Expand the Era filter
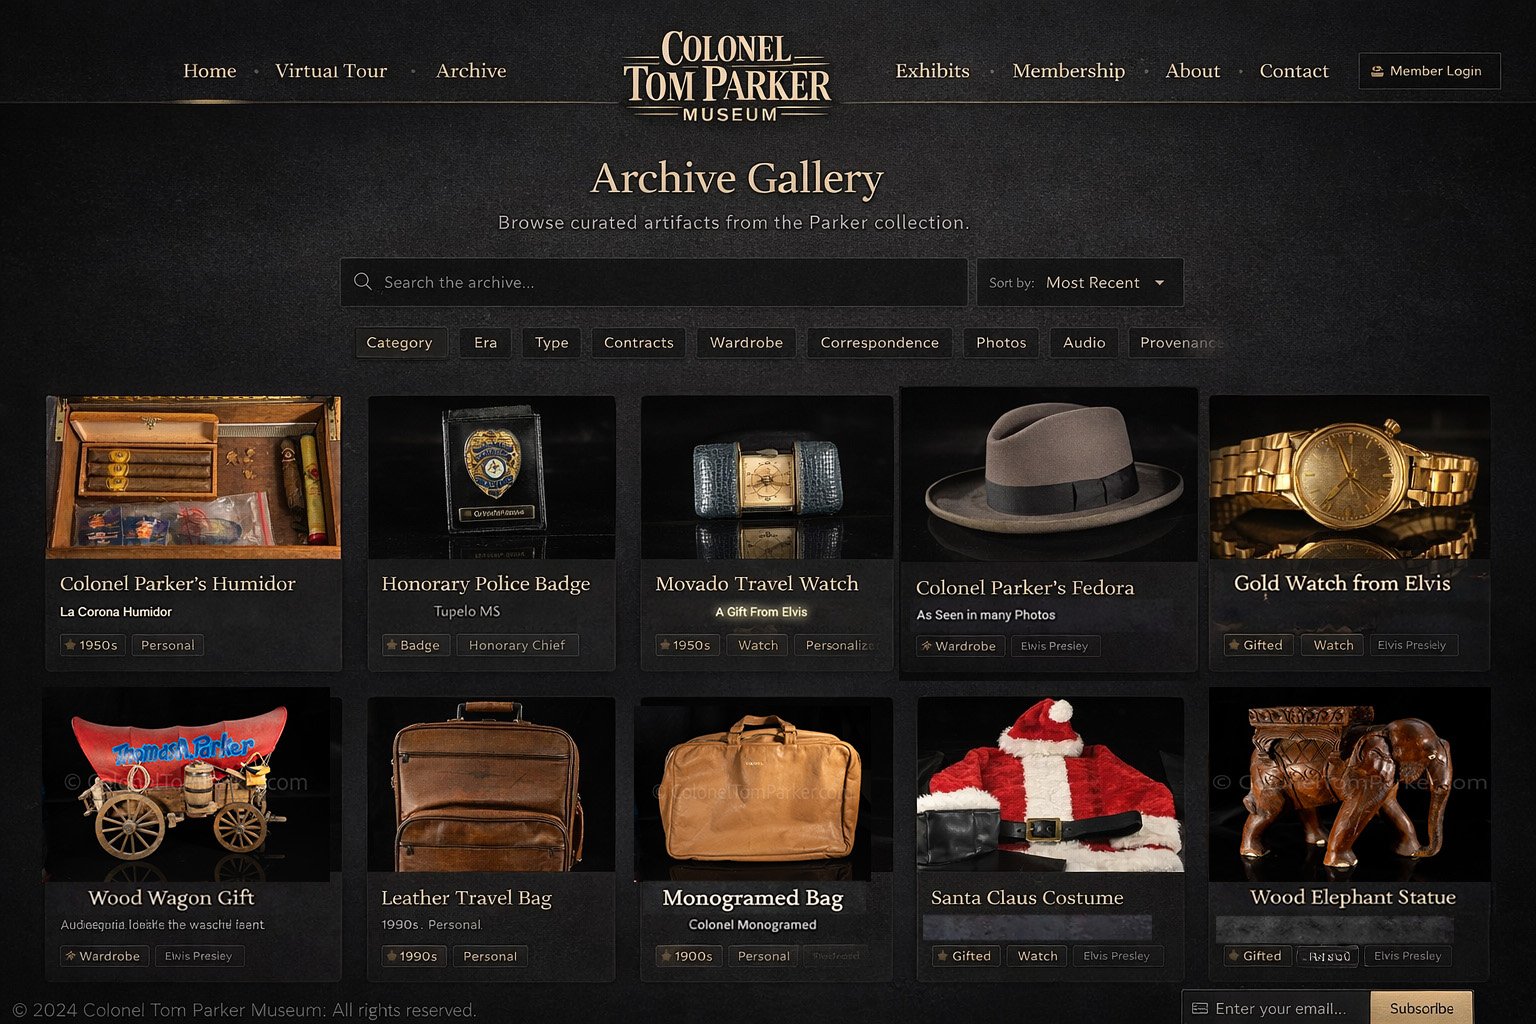 click(486, 342)
